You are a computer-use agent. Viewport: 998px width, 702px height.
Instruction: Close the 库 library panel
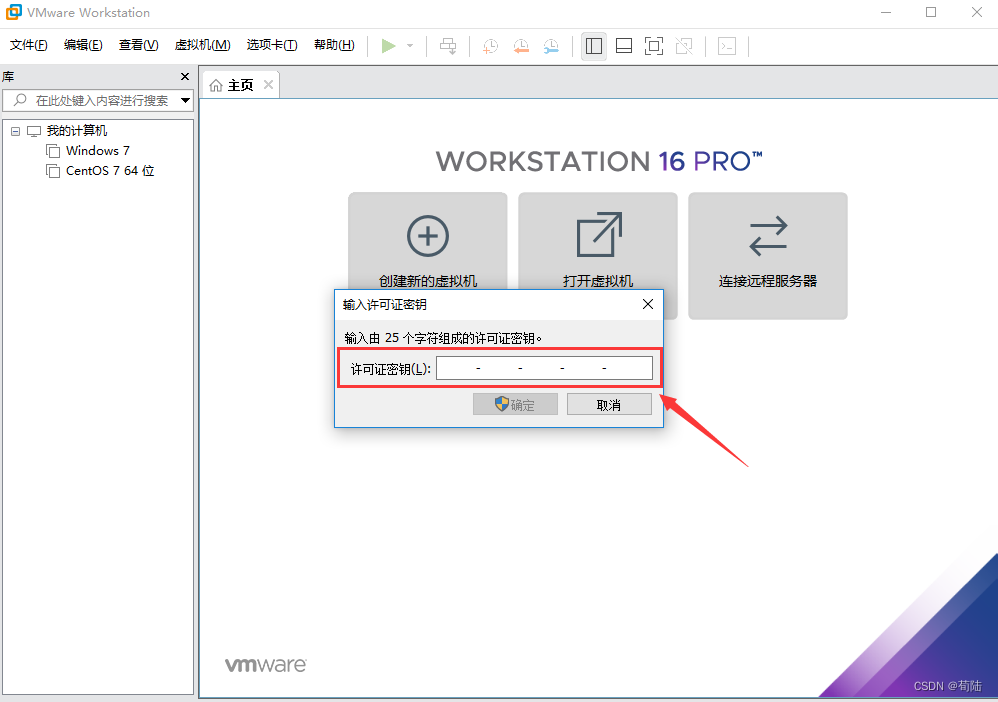click(185, 76)
